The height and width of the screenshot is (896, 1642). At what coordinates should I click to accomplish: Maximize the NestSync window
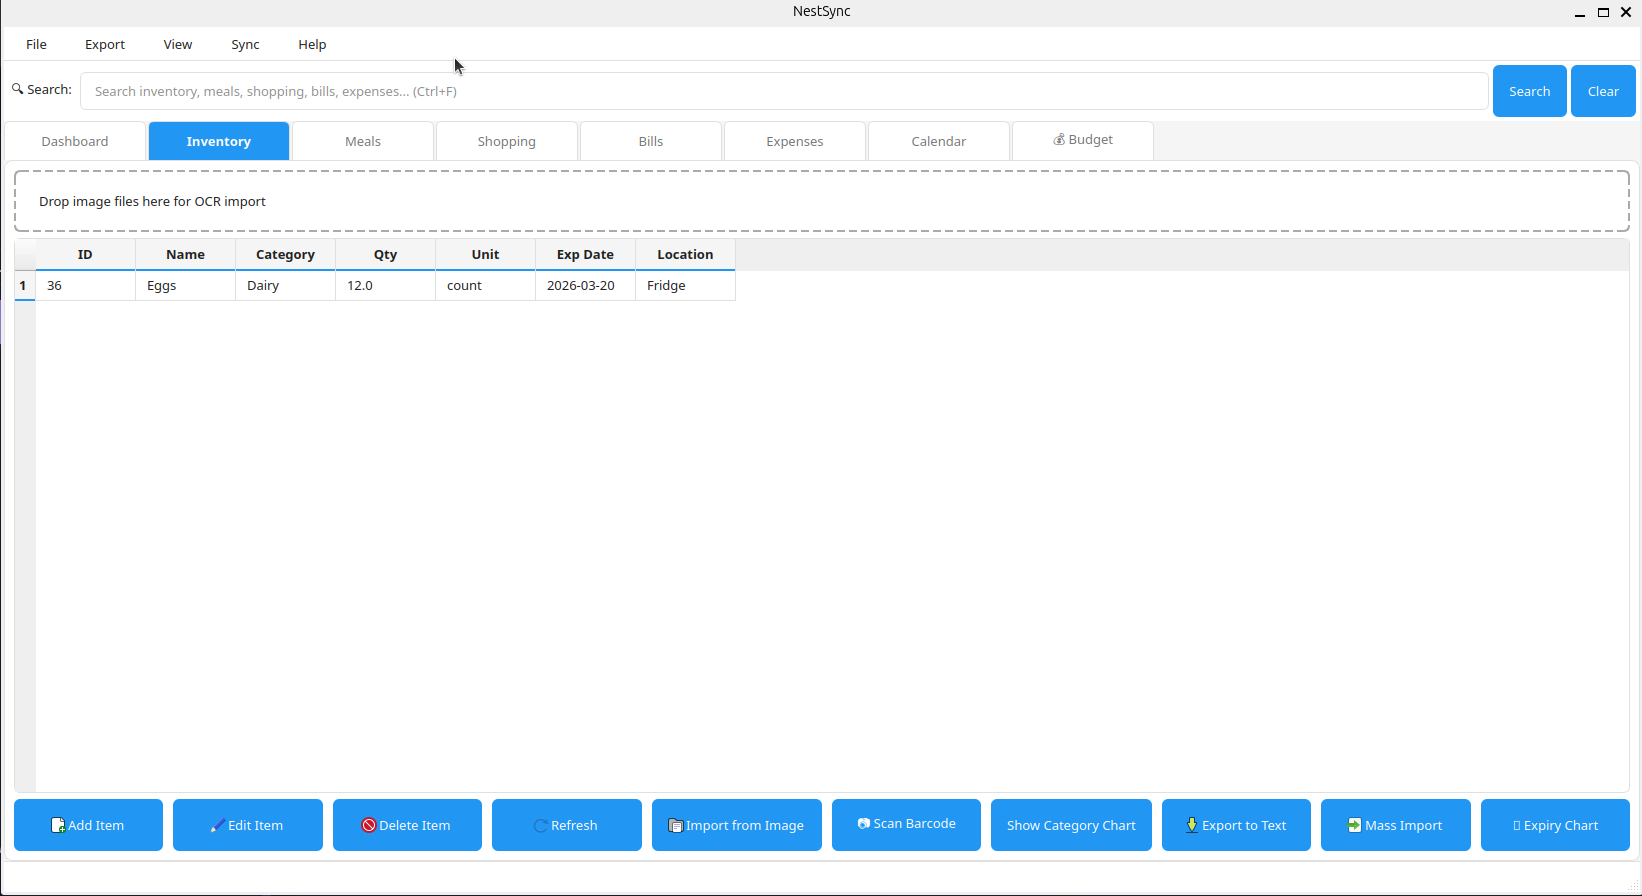click(1603, 12)
